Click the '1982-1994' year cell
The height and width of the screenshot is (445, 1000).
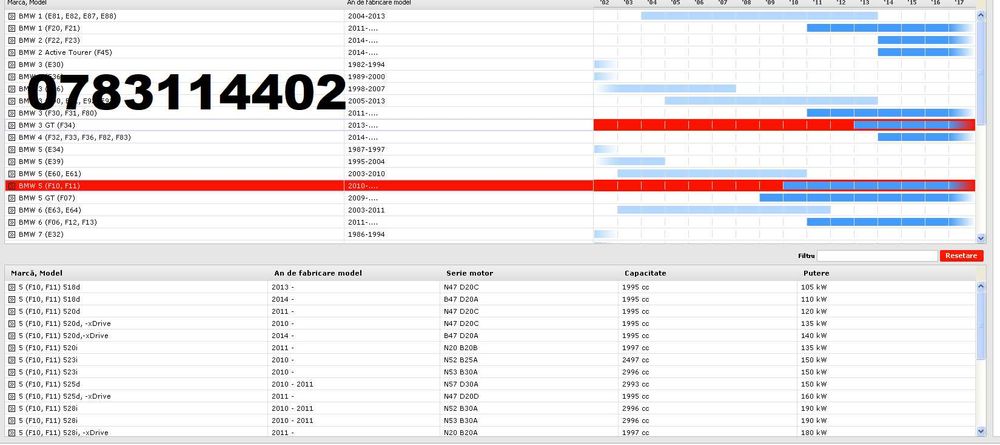[x=366, y=64]
